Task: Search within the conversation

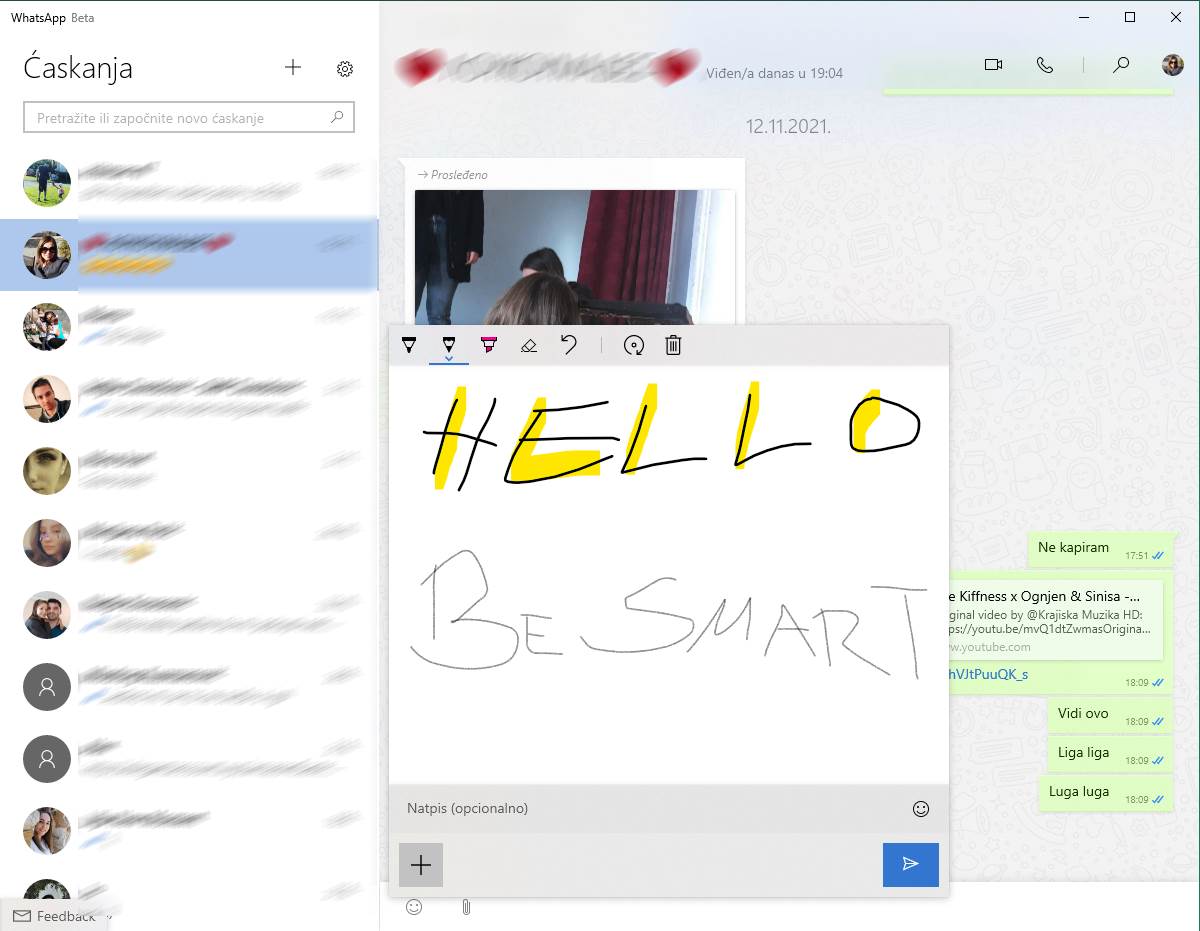Action: click(1121, 65)
